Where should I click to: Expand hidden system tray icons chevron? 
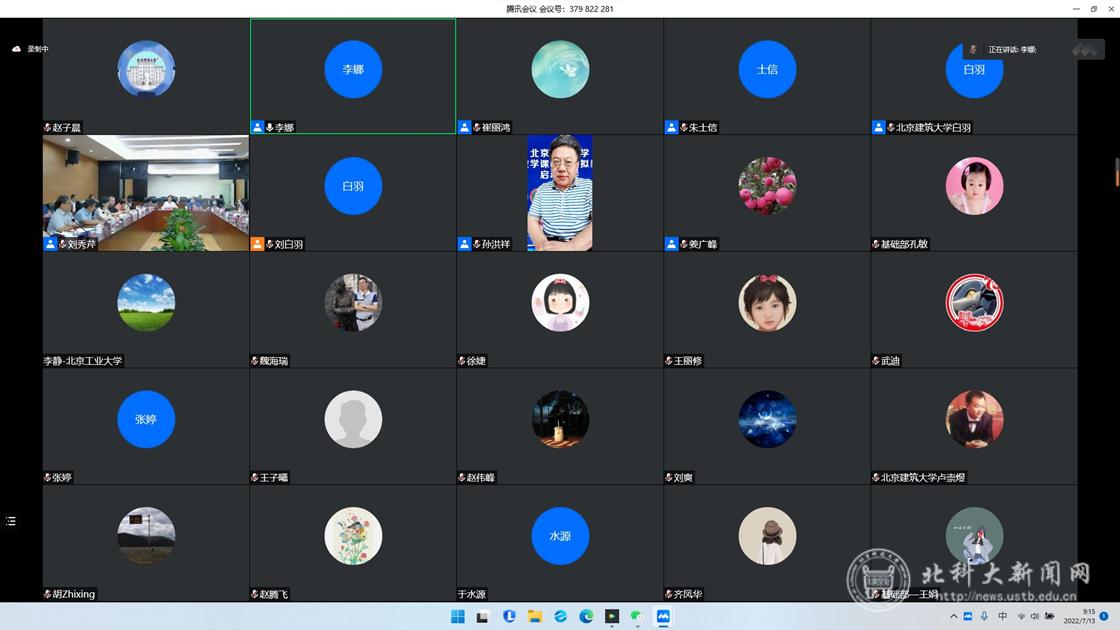pyautogui.click(x=954, y=616)
